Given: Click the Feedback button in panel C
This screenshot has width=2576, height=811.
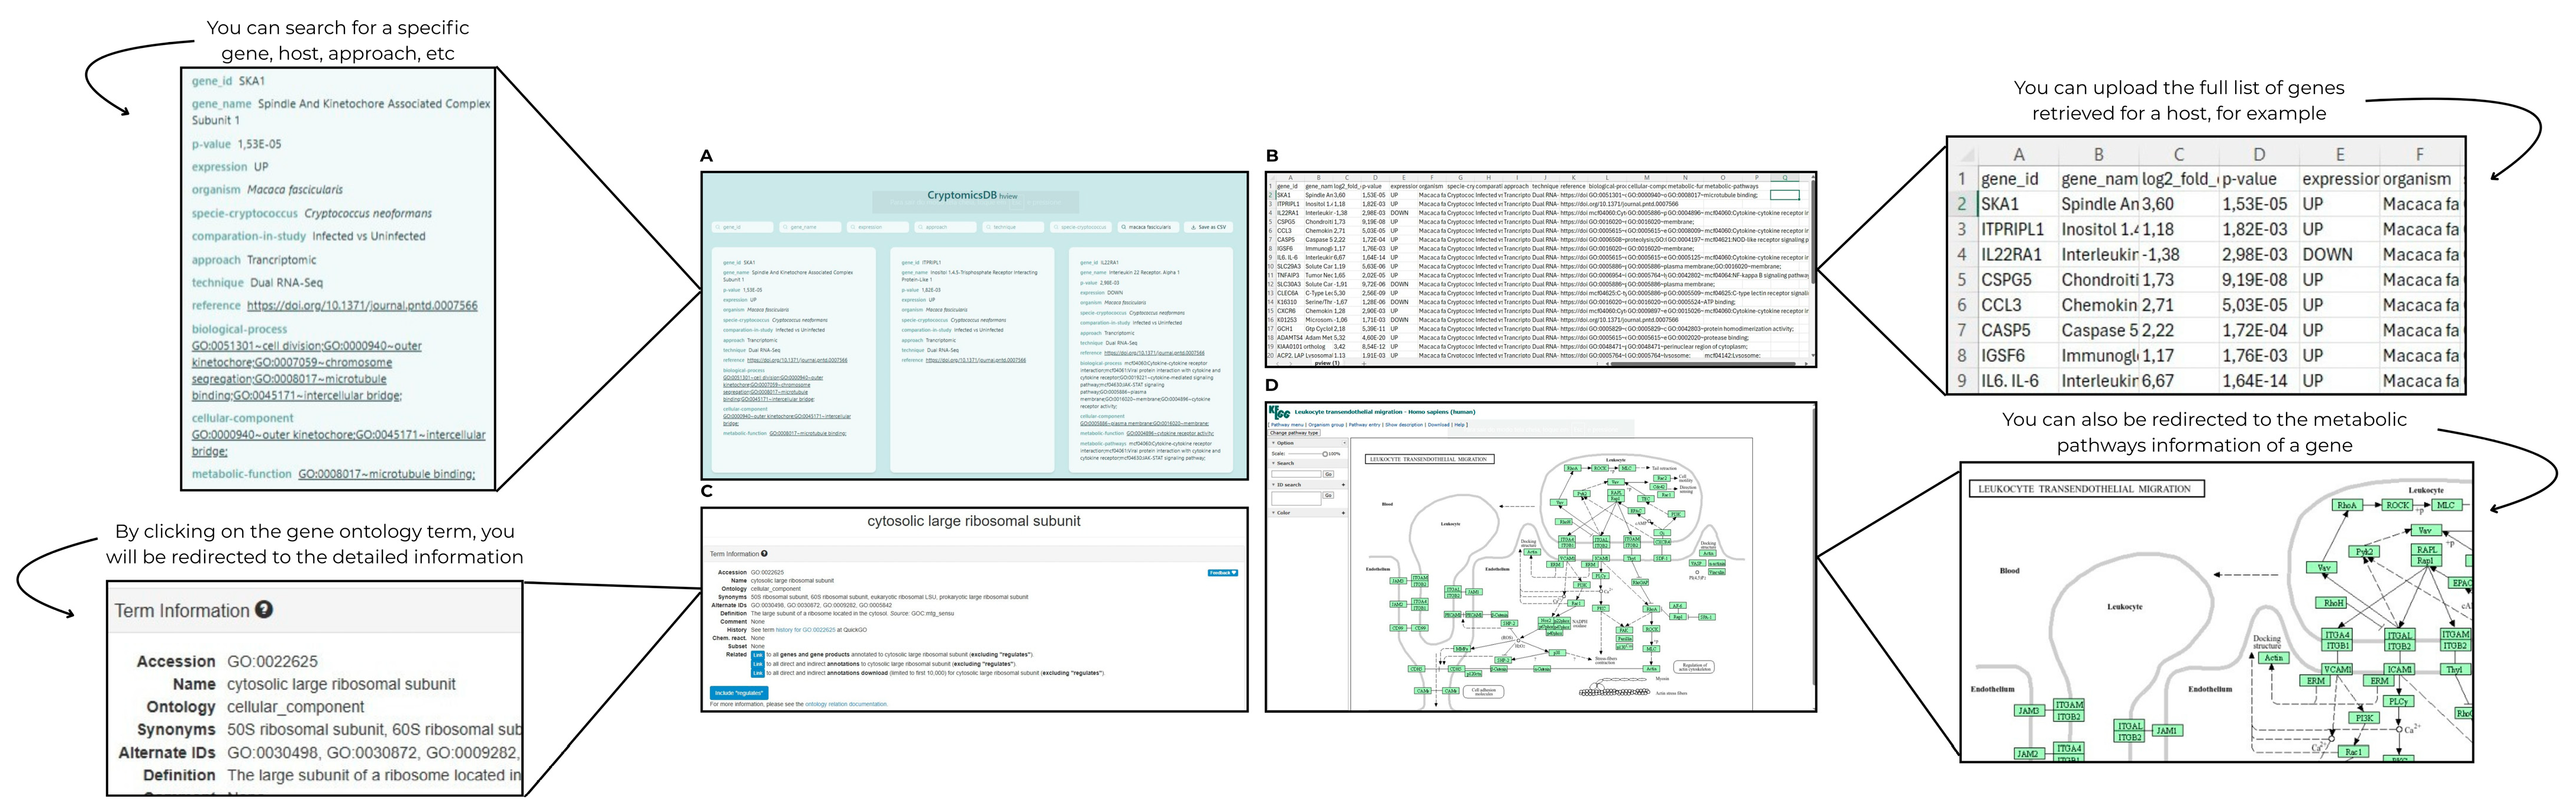Looking at the screenshot, I should pos(1223,573).
